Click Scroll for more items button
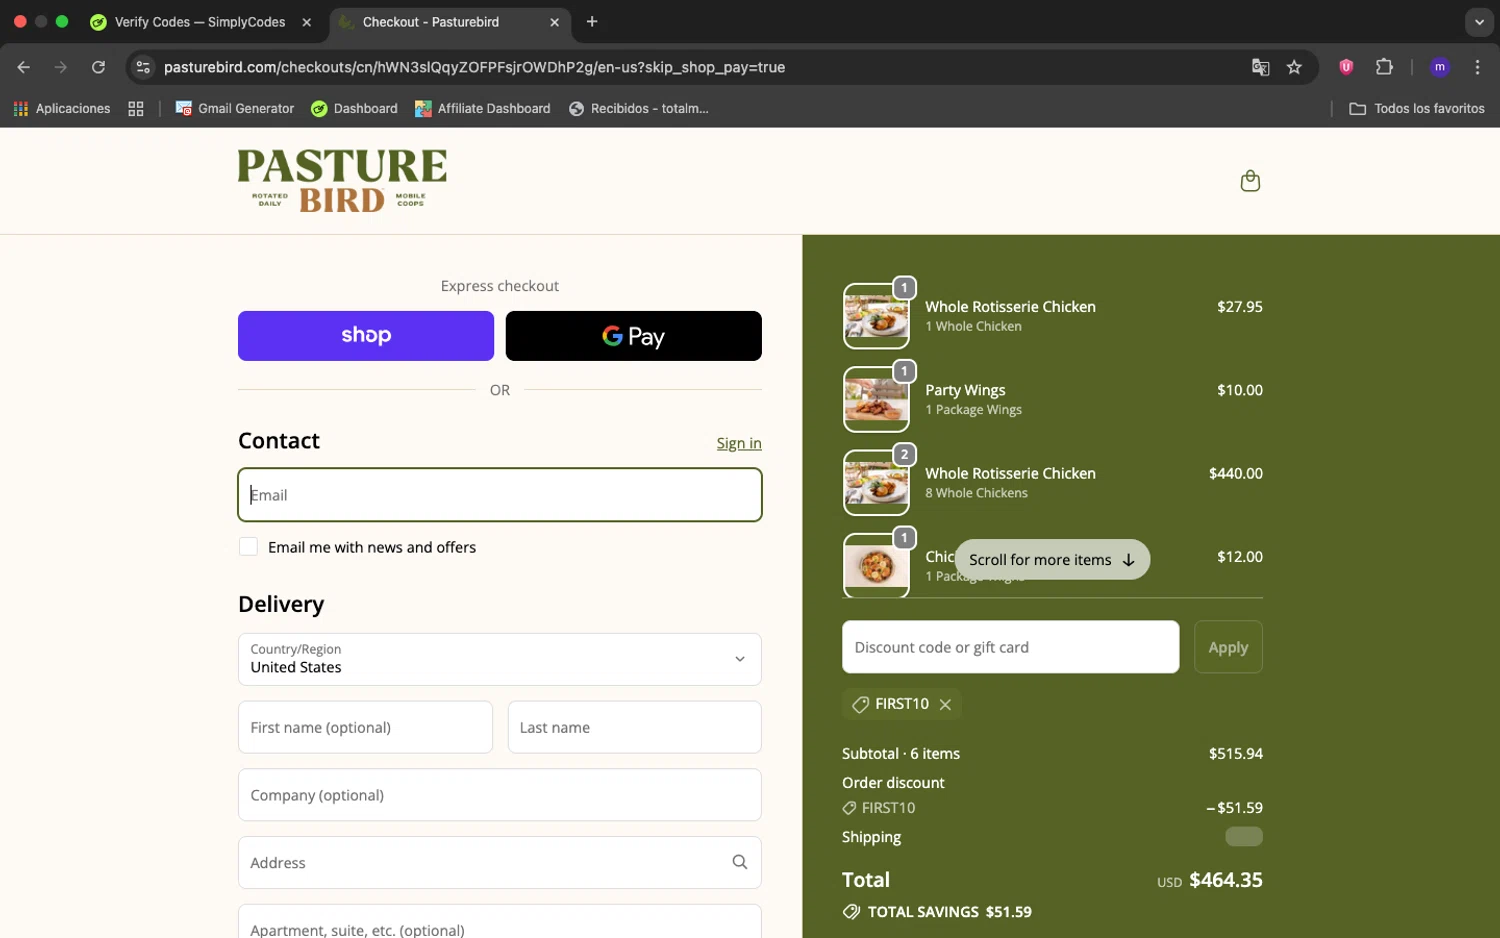Image resolution: width=1500 pixels, height=938 pixels. [1052, 559]
